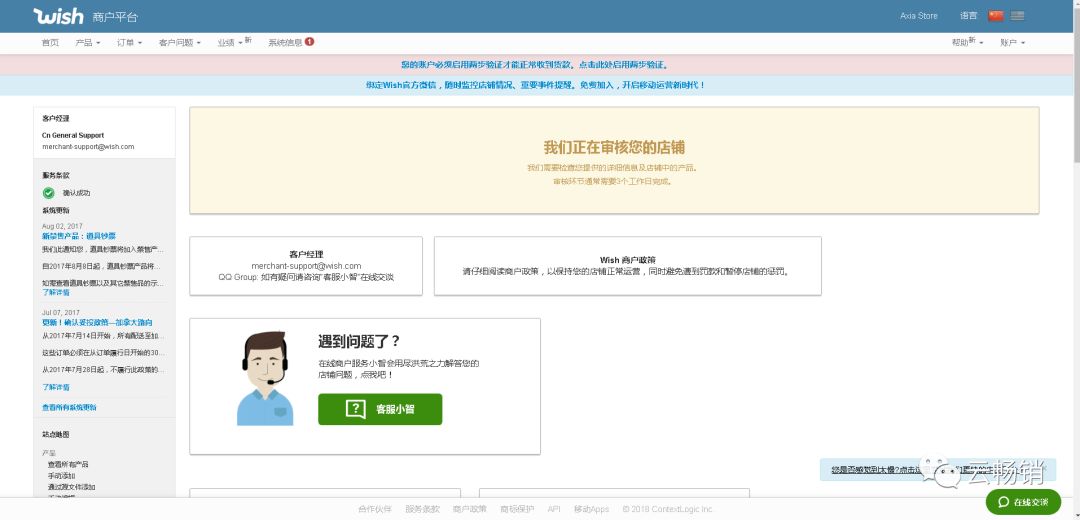This screenshot has height=520, width=1080.
Task: Click the 语言 label in the header
Action: tap(968, 16)
